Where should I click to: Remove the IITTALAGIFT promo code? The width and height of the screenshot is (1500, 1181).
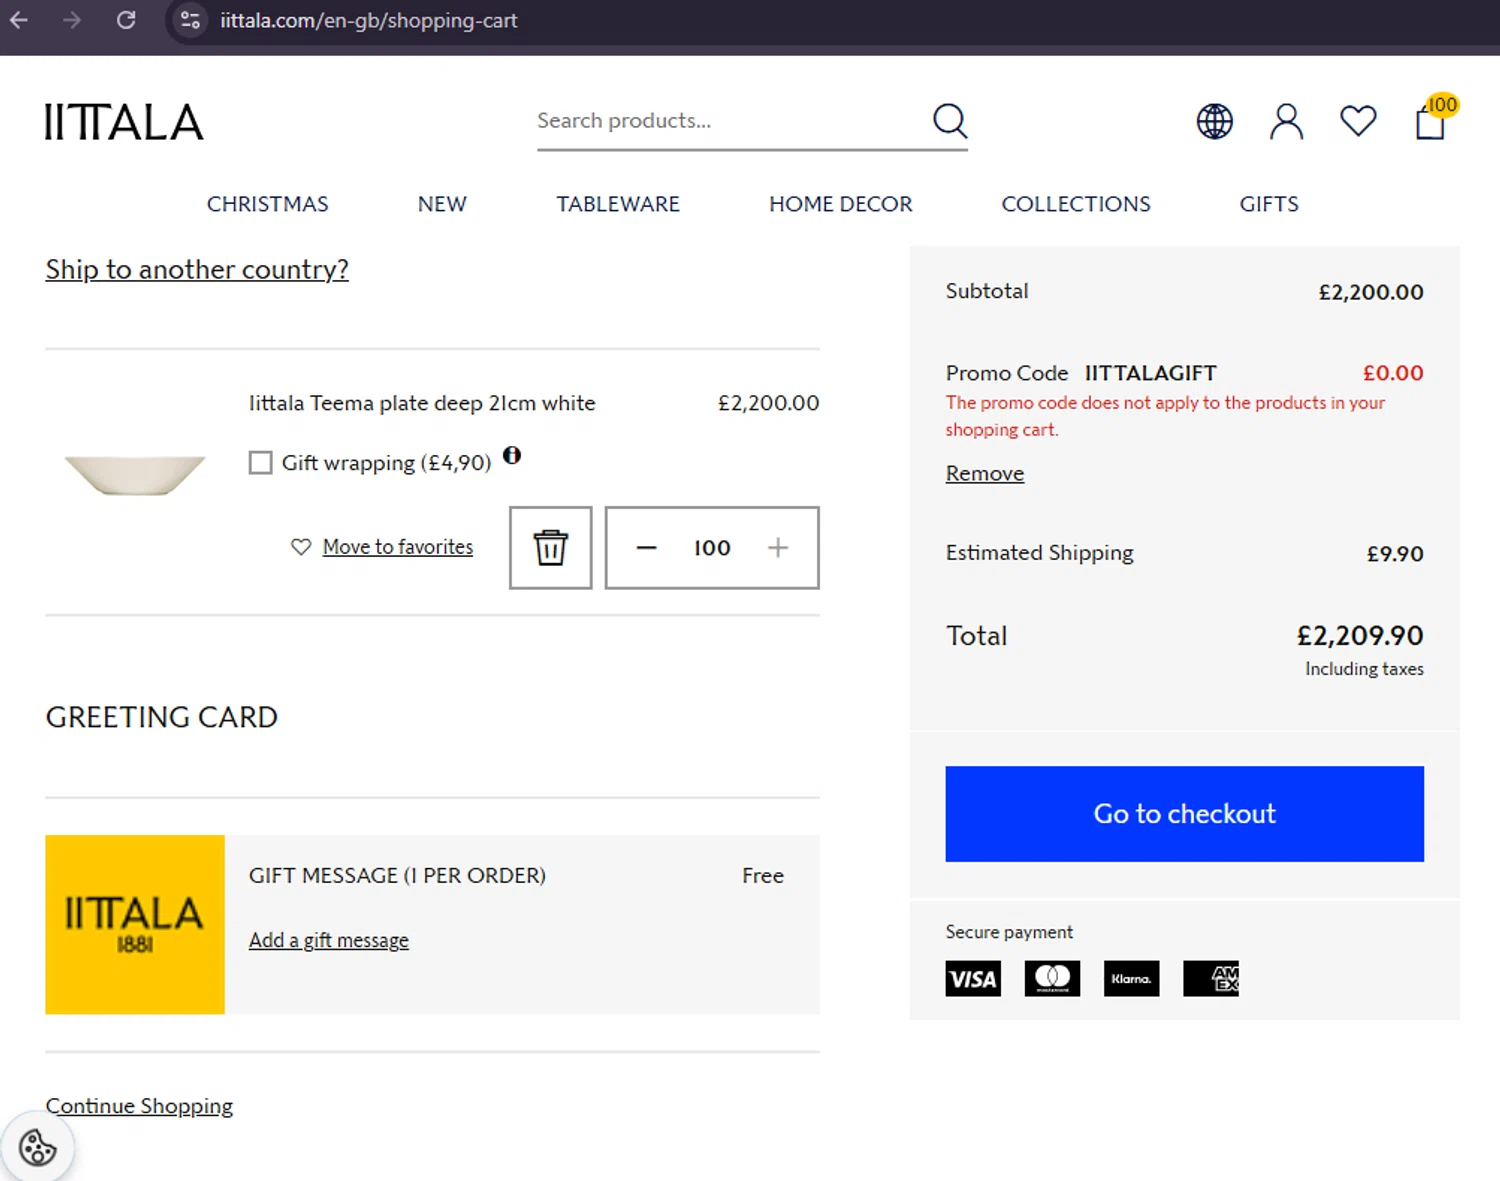point(985,473)
